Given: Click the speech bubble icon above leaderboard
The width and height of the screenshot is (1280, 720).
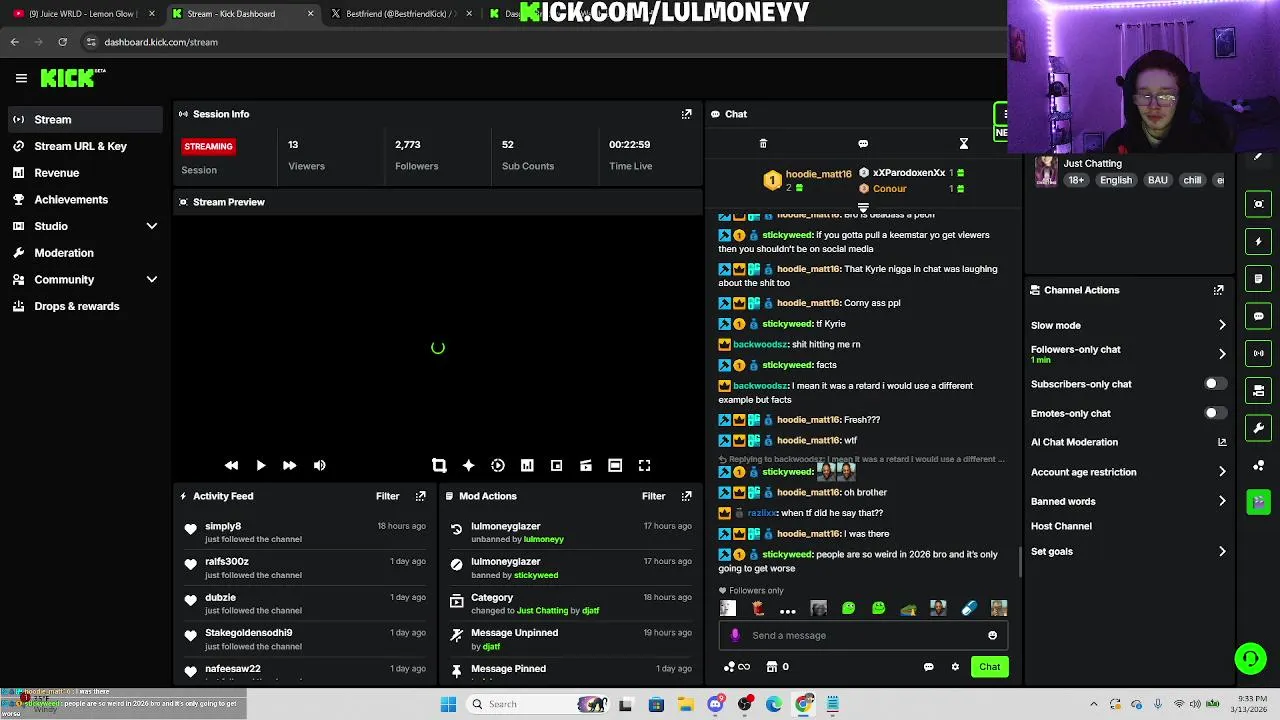Looking at the screenshot, I should point(863,144).
